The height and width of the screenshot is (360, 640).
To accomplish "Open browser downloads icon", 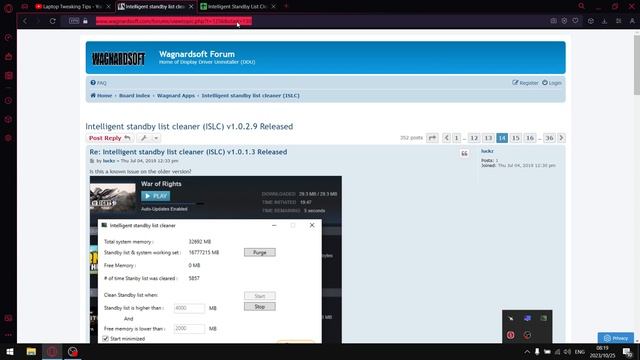I will coord(604,21).
